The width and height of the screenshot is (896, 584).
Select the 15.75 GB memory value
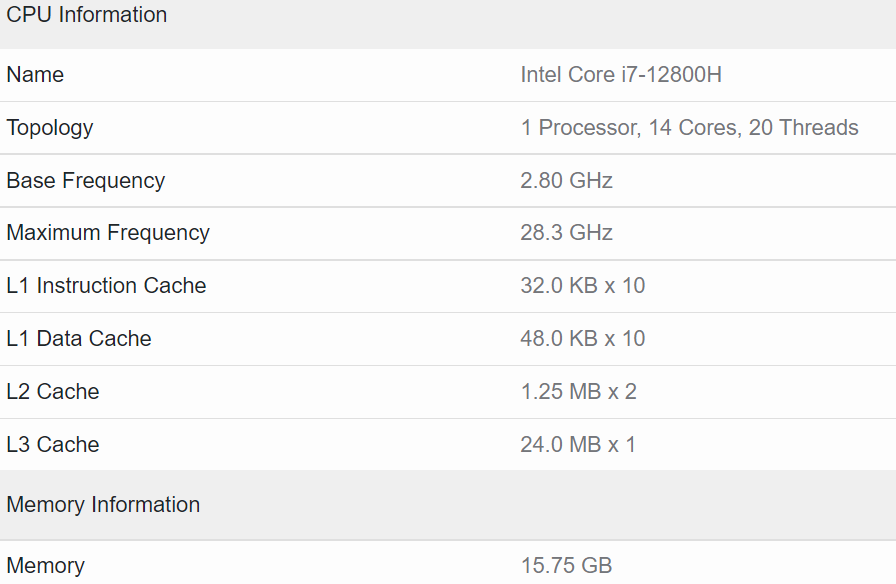tap(566, 566)
